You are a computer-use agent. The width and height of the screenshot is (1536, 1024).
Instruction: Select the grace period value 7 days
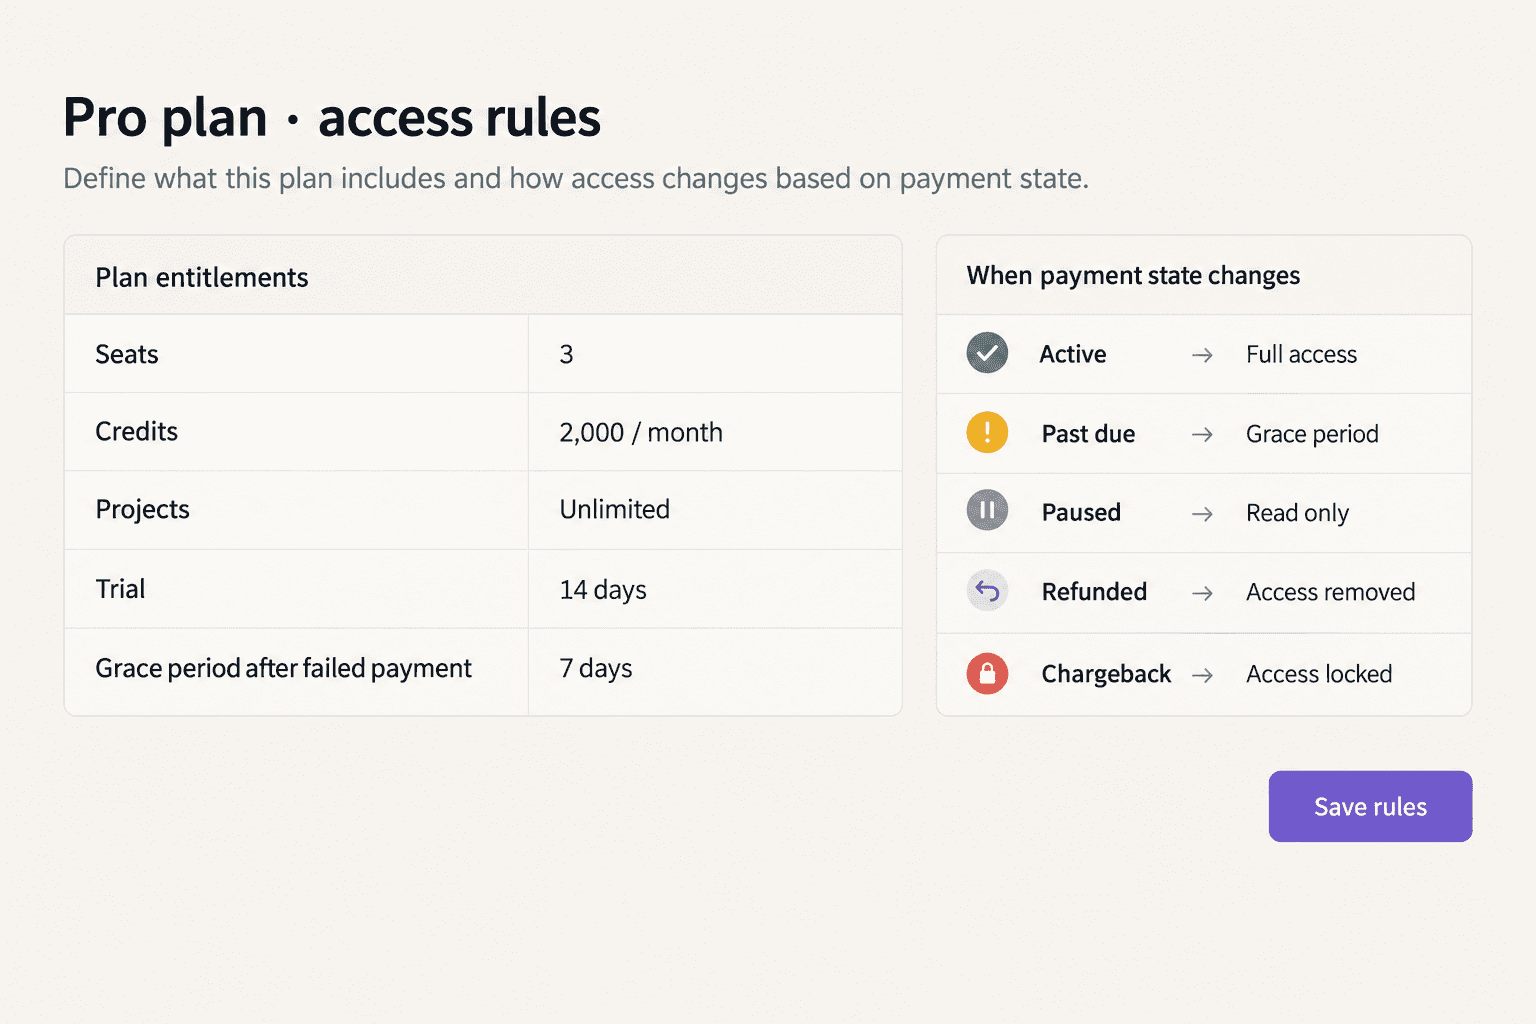pyautogui.click(x=596, y=668)
